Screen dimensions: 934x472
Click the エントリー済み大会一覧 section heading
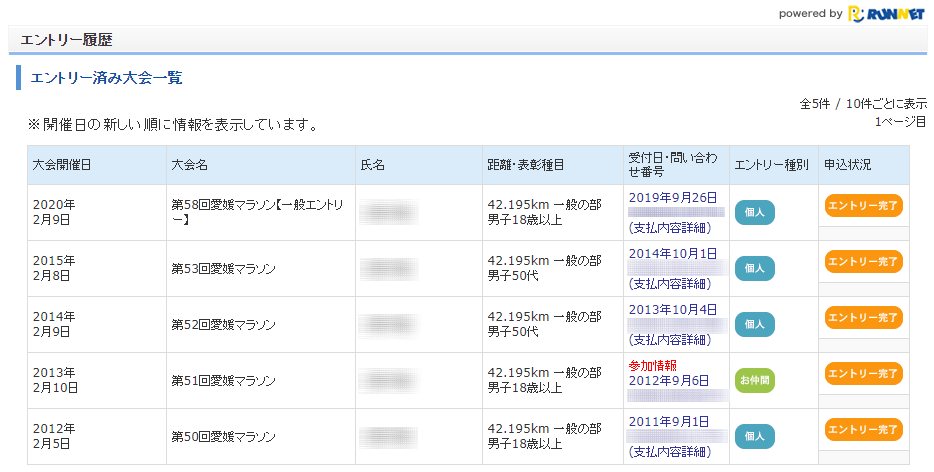coord(107,78)
